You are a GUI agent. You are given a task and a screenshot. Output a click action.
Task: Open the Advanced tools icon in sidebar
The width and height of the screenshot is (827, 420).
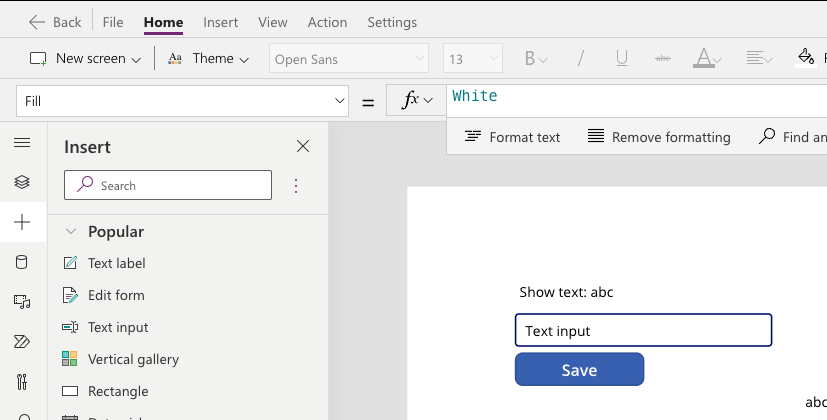point(22,381)
